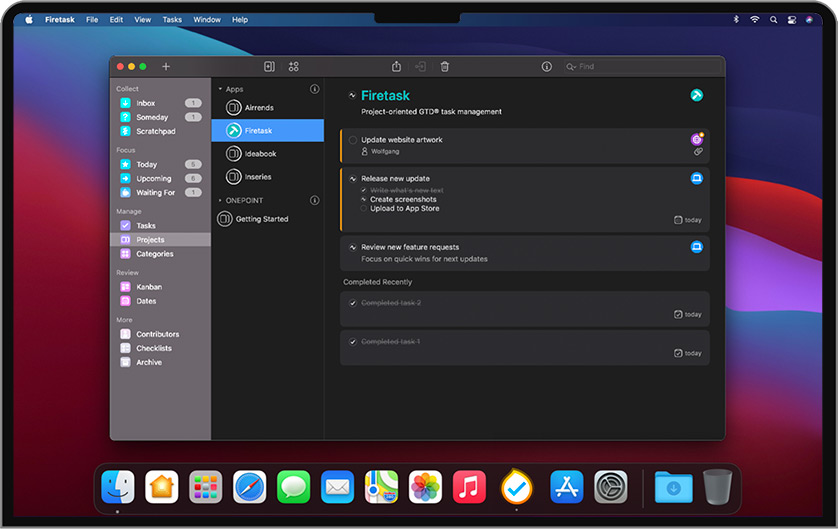Open Scratchpad in the Collect section
The image size is (838, 529).
(155, 131)
